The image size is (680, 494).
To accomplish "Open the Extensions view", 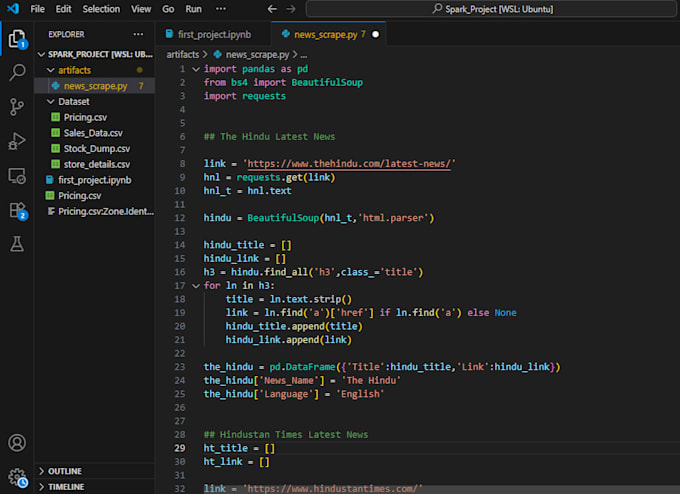I will [17, 209].
